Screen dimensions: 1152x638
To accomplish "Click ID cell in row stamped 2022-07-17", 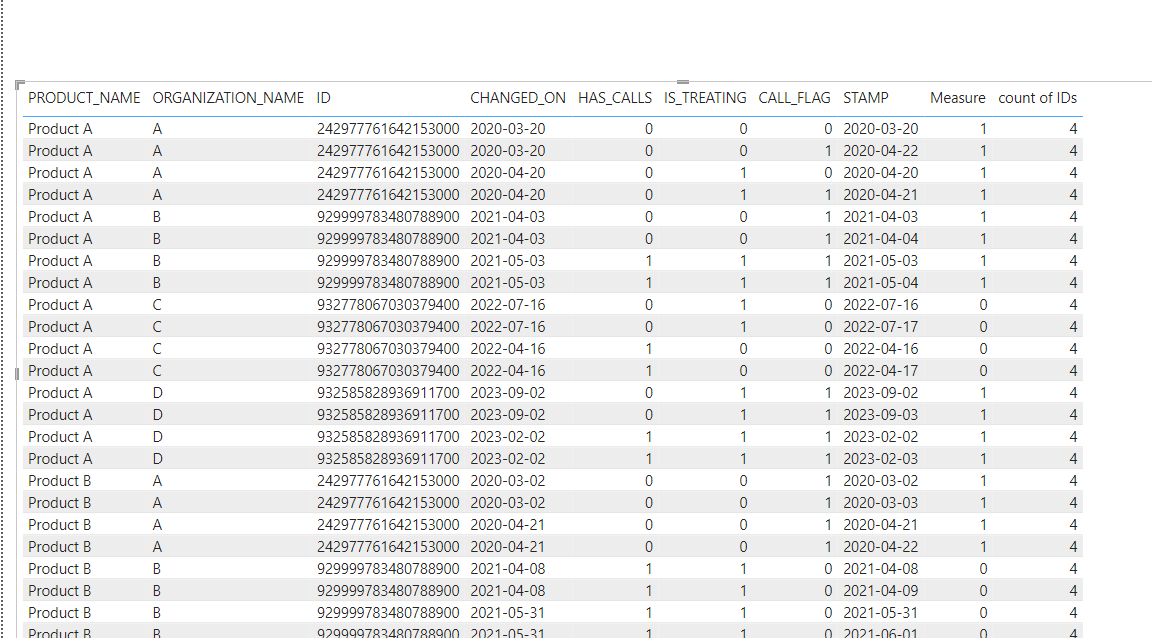I will pyautogui.click(x=388, y=327).
